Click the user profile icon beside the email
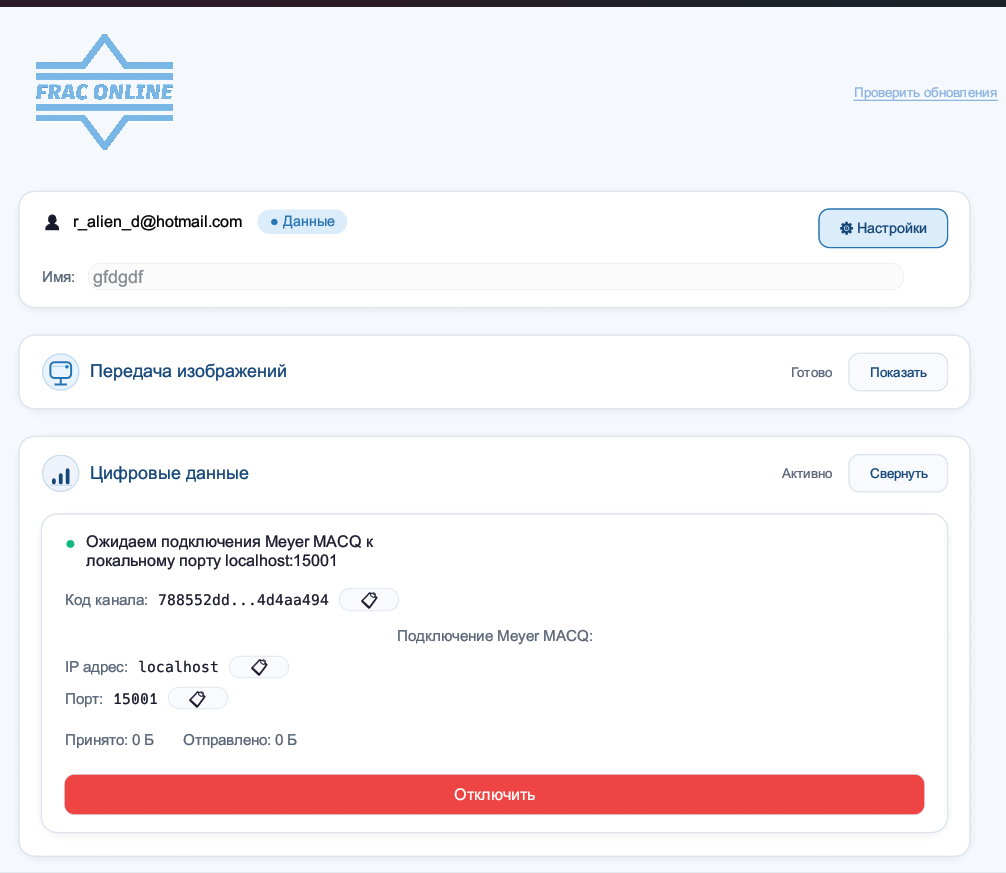Image resolution: width=1006 pixels, height=873 pixels. (x=52, y=222)
